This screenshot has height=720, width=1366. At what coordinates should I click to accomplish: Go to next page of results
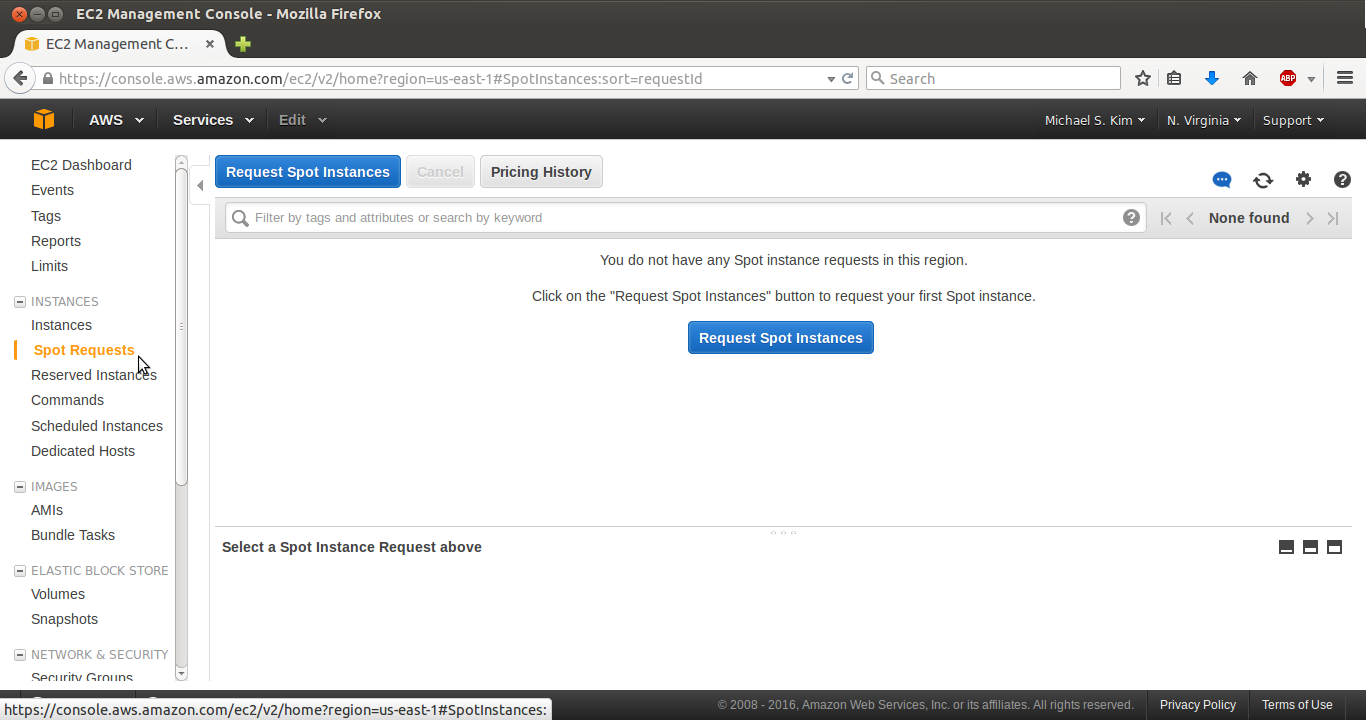click(x=1309, y=218)
